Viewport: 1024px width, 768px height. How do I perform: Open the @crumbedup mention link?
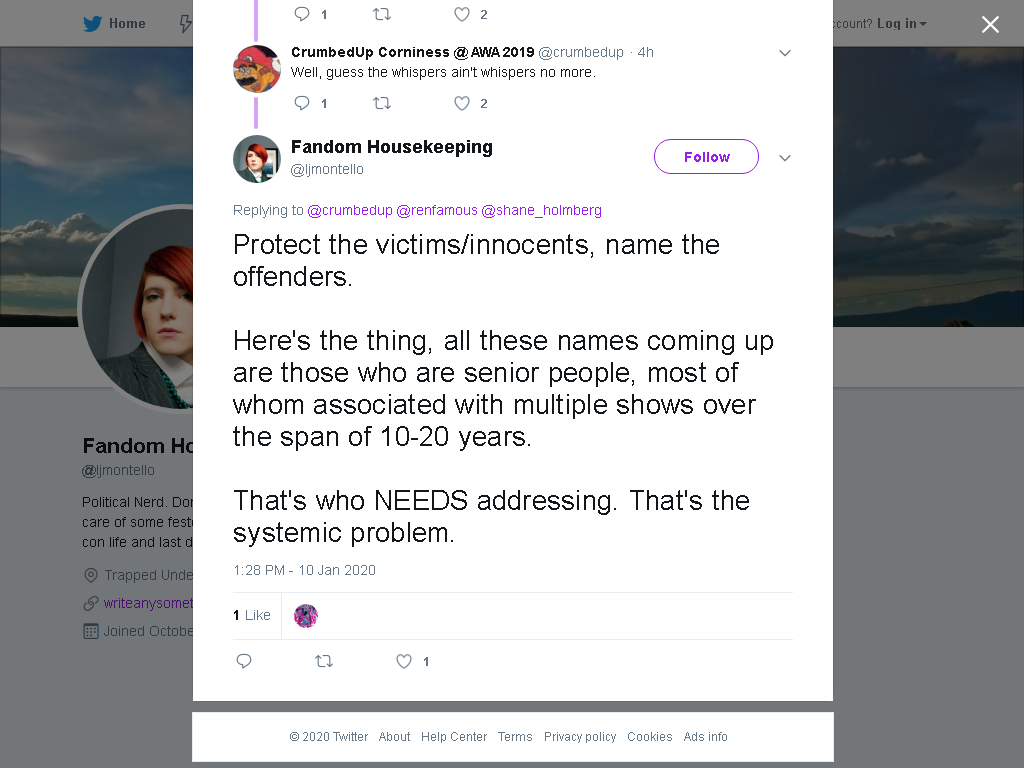[x=350, y=210]
